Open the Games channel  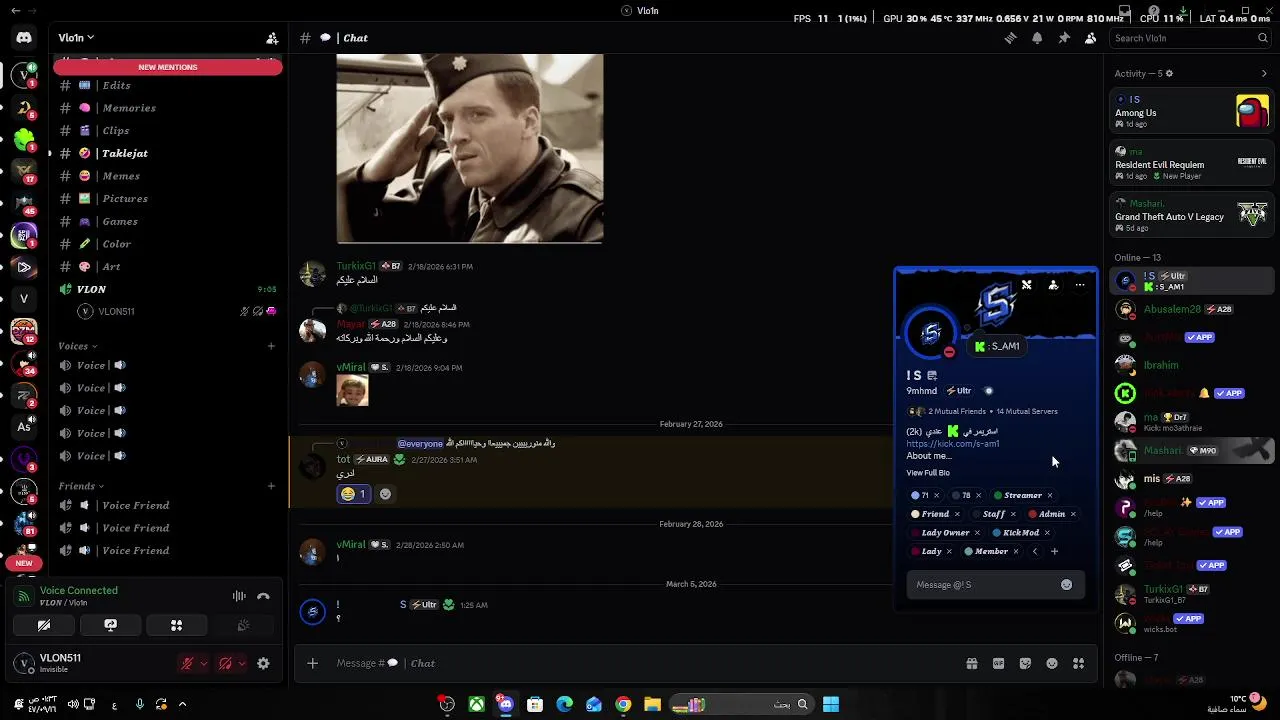[x=120, y=221]
